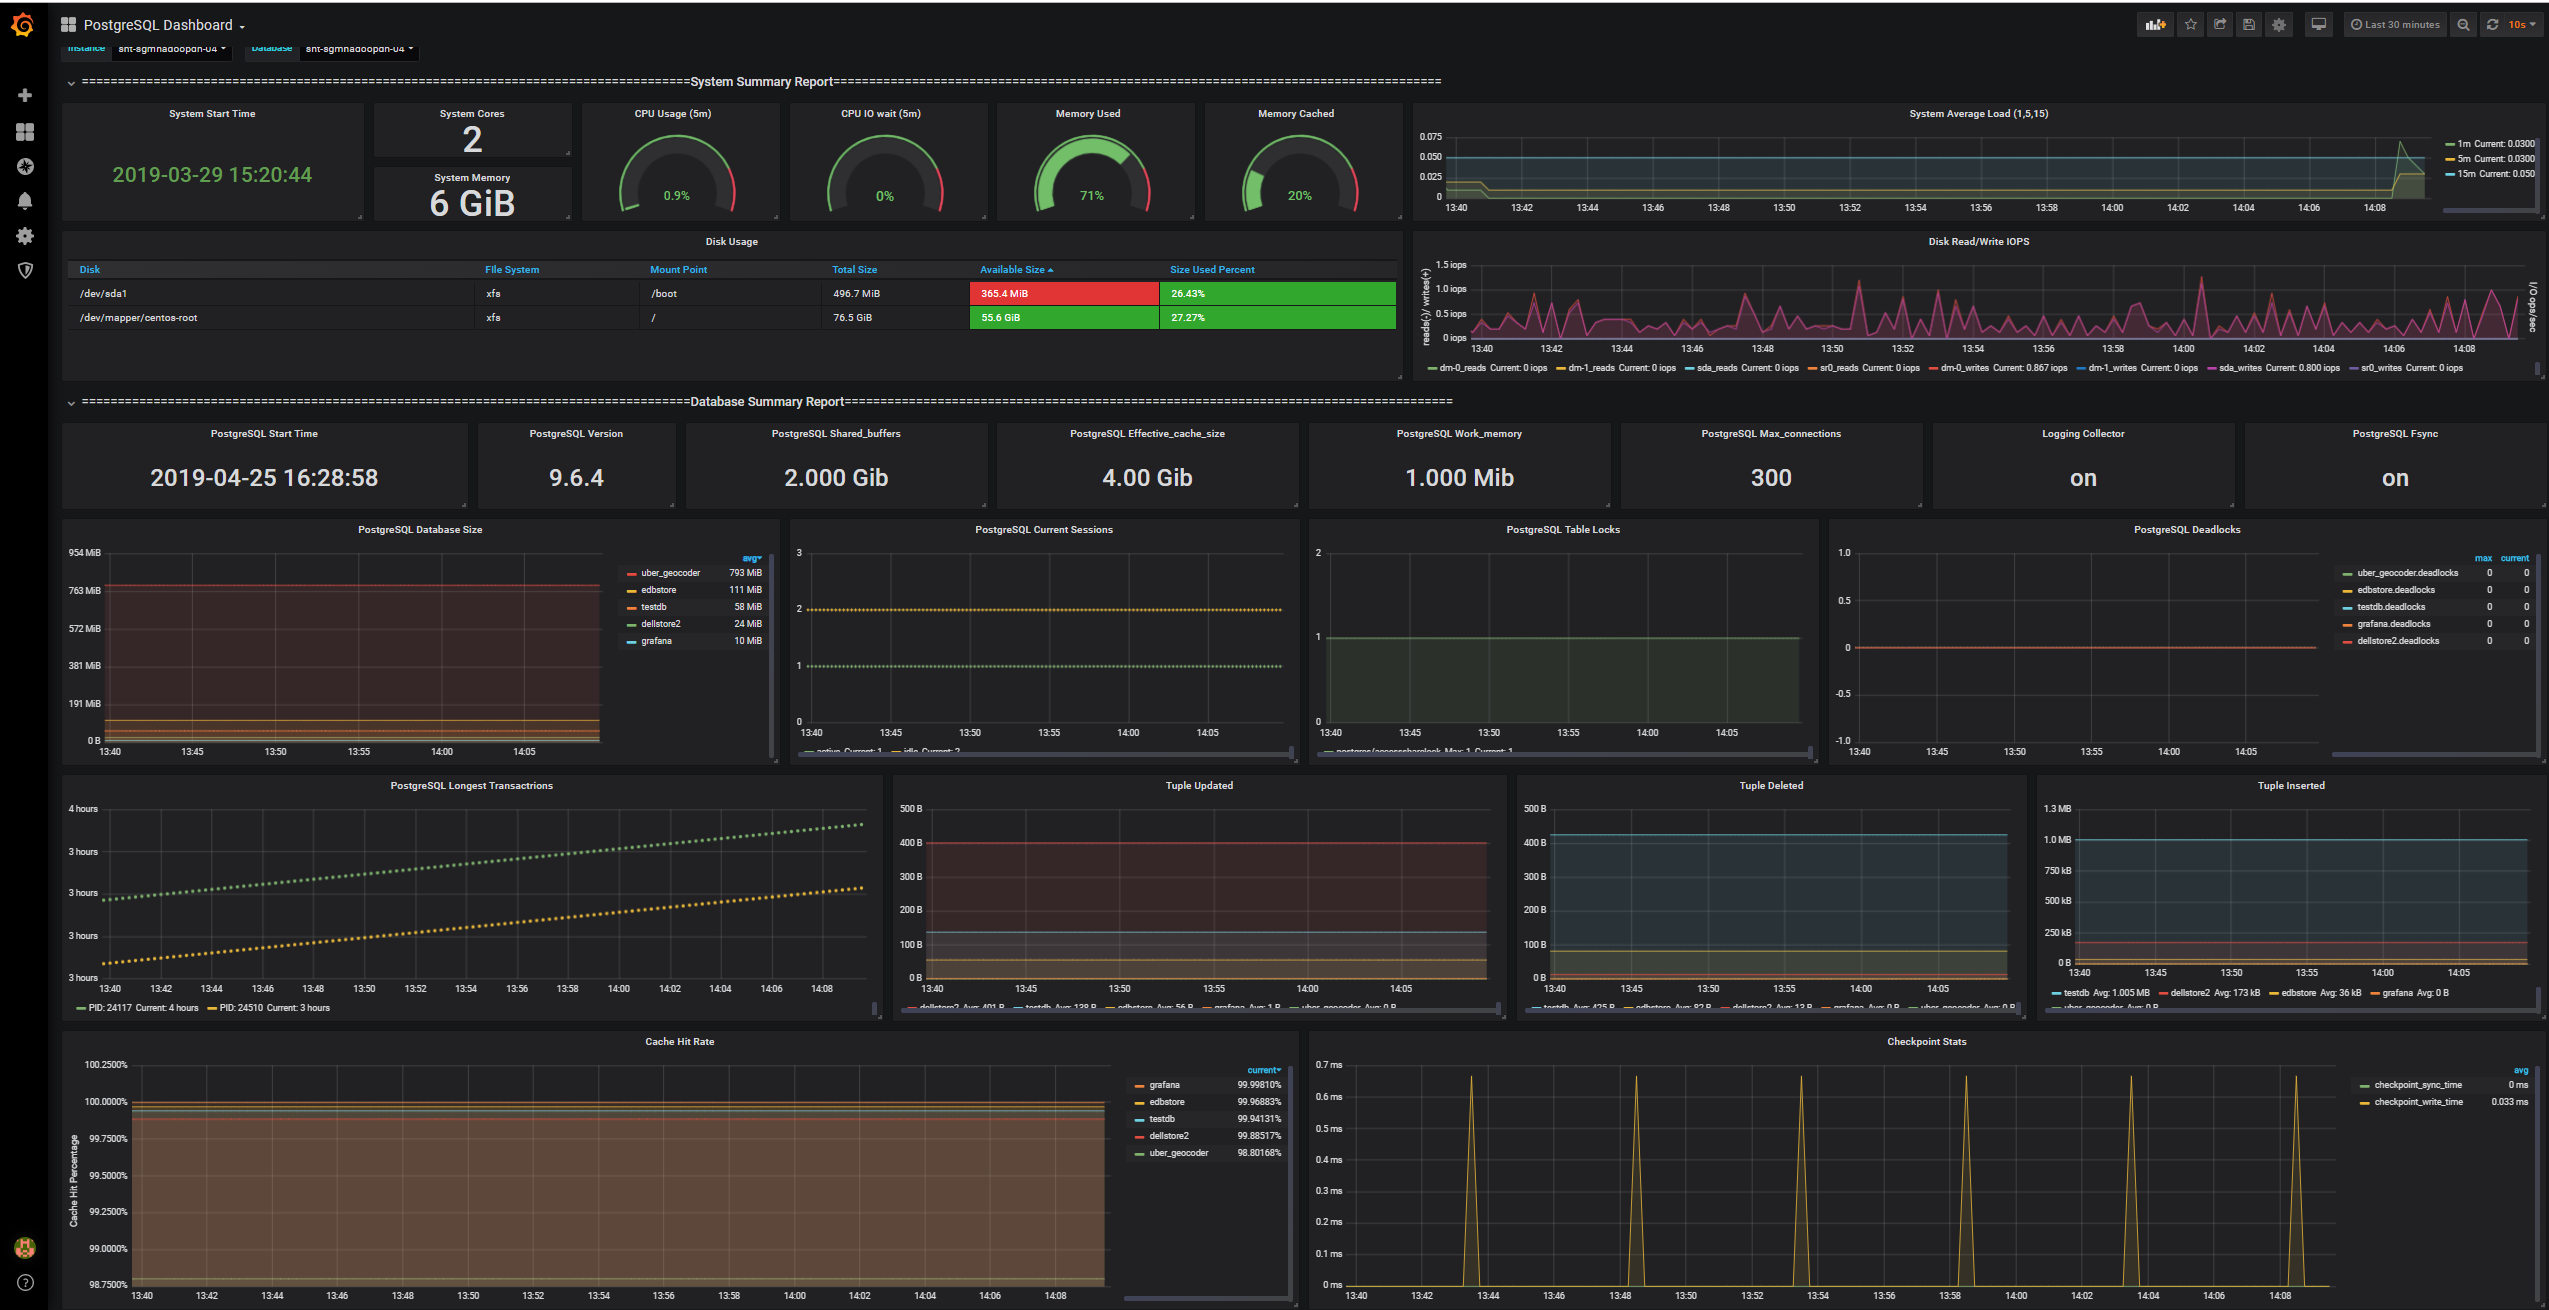Toggle grafana series in Cache Hit Rate legend
Viewport: 2549px width, 1310px height.
pos(1164,1085)
